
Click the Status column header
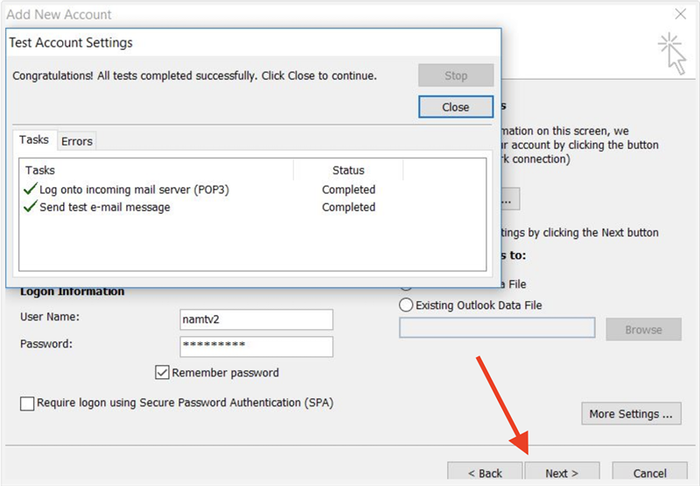(348, 170)
